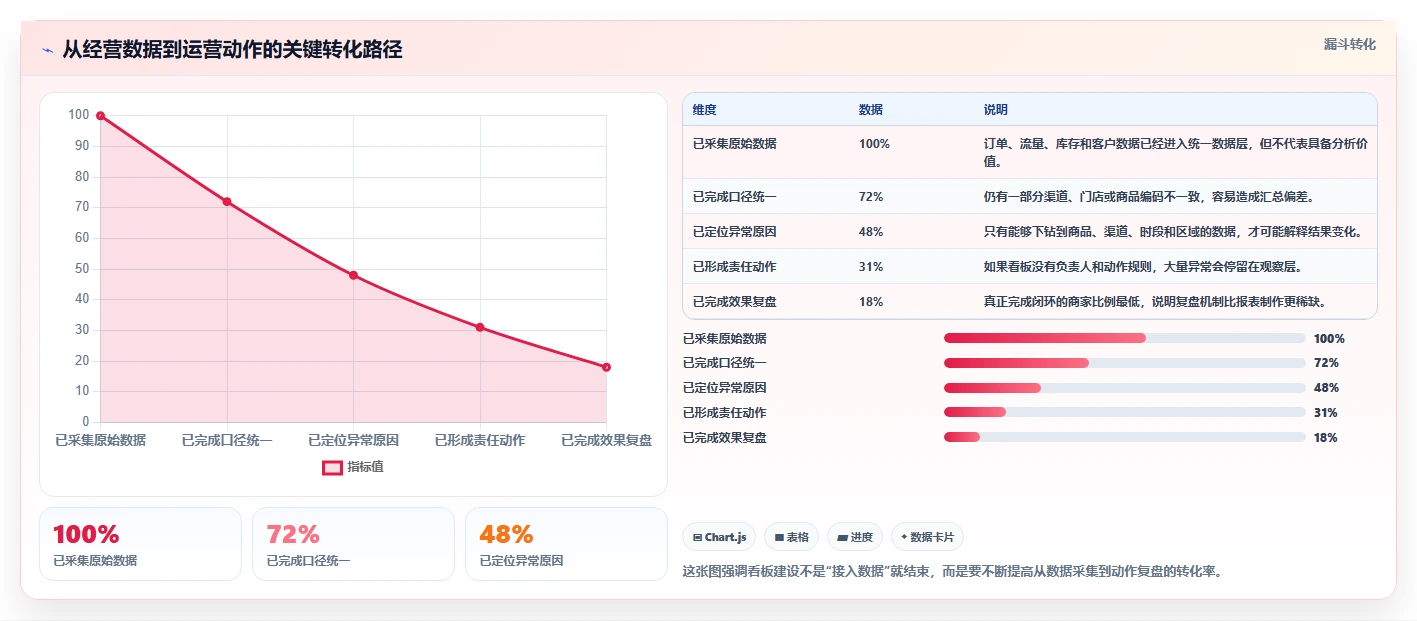Viewport: 1417px width, 621px height.
Task: Click the chart data point at 已定位异常原因
Action: coord(353,275)
